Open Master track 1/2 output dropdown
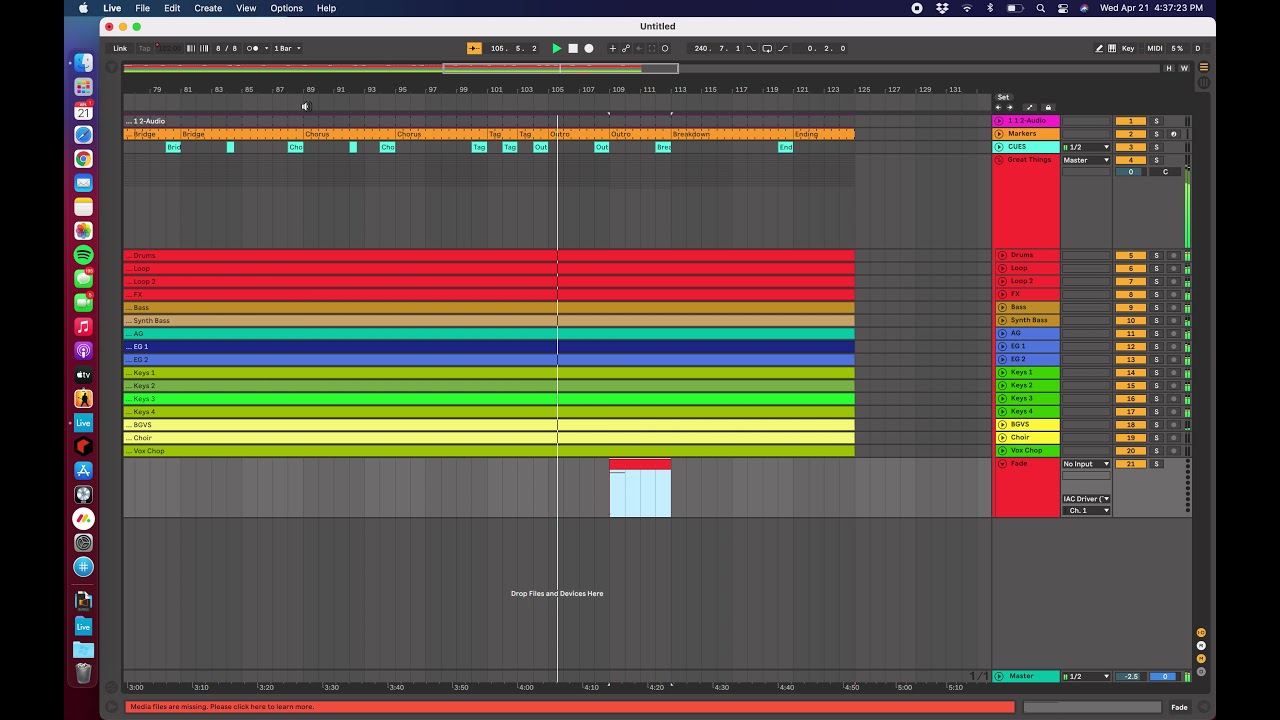The width and height of the screenshot is (1280, 720). click(x=1086, y=676)
